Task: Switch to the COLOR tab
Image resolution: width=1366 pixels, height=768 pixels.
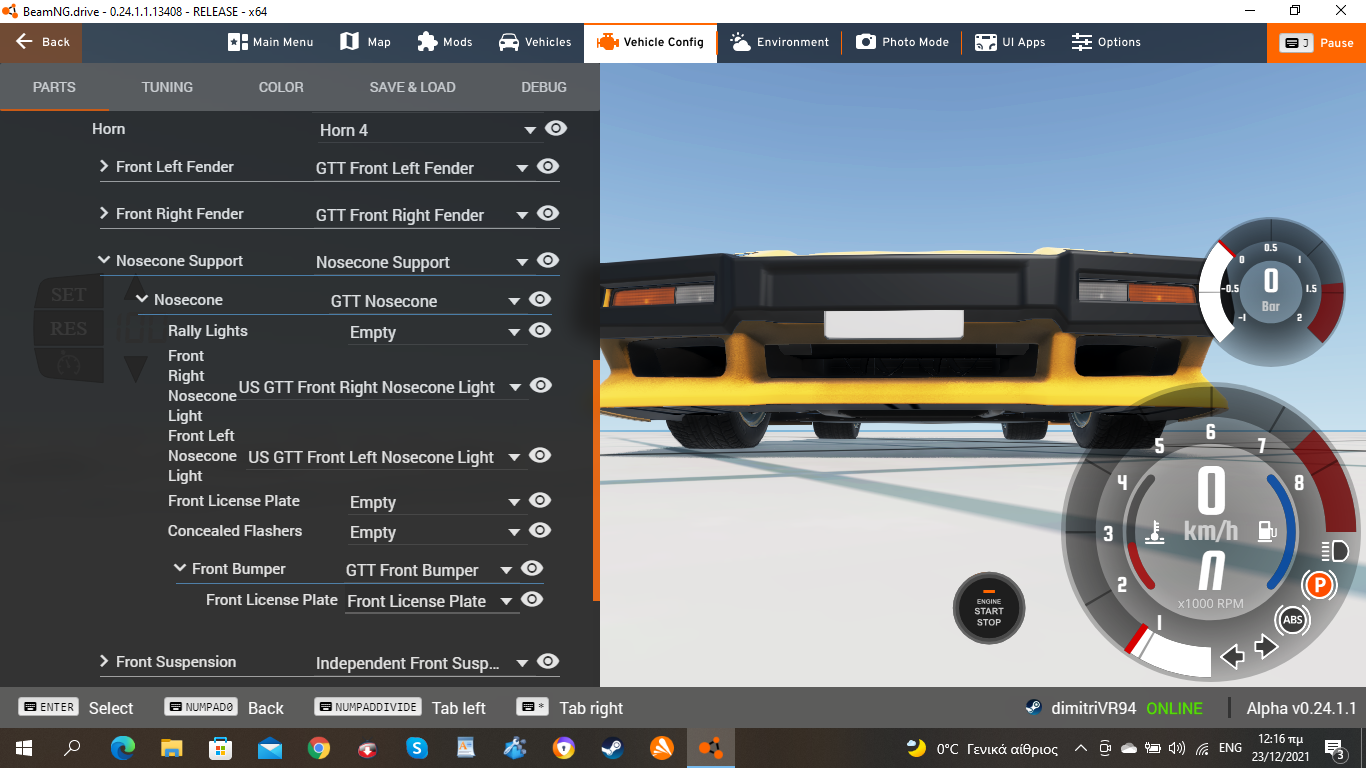Action: point(281,87)
